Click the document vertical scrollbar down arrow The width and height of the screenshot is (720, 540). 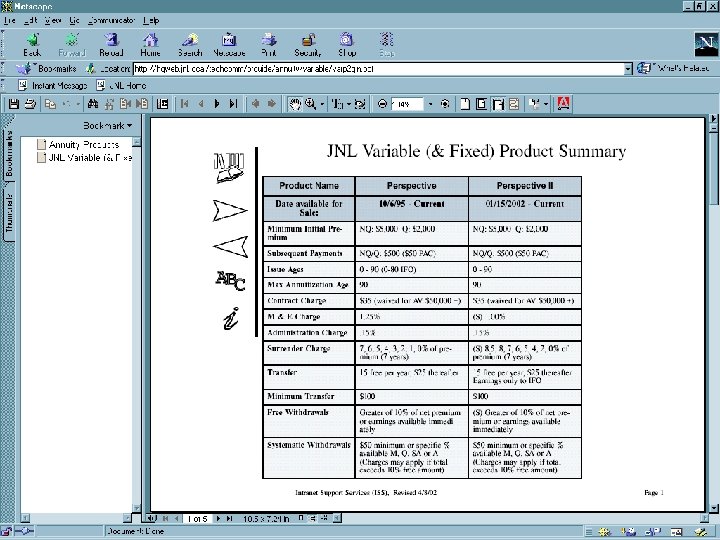[x=713, y=508]
